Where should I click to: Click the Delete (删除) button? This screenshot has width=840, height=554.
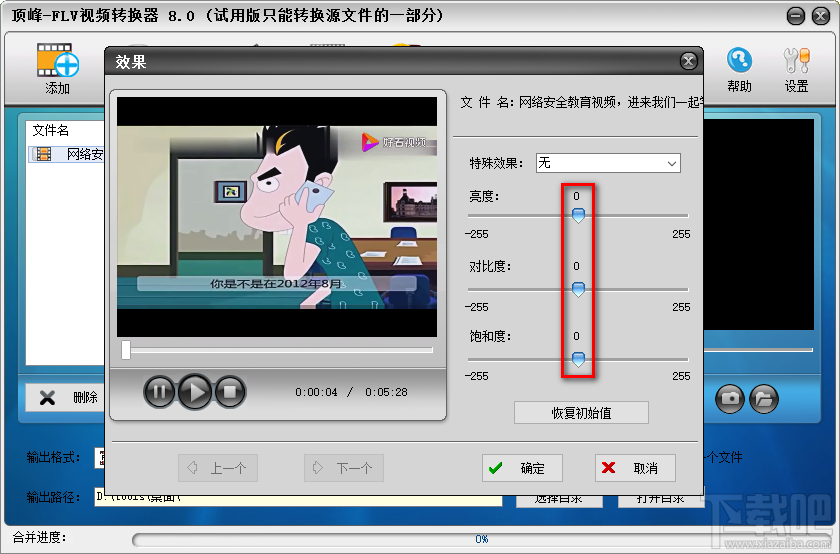[67, 398]
